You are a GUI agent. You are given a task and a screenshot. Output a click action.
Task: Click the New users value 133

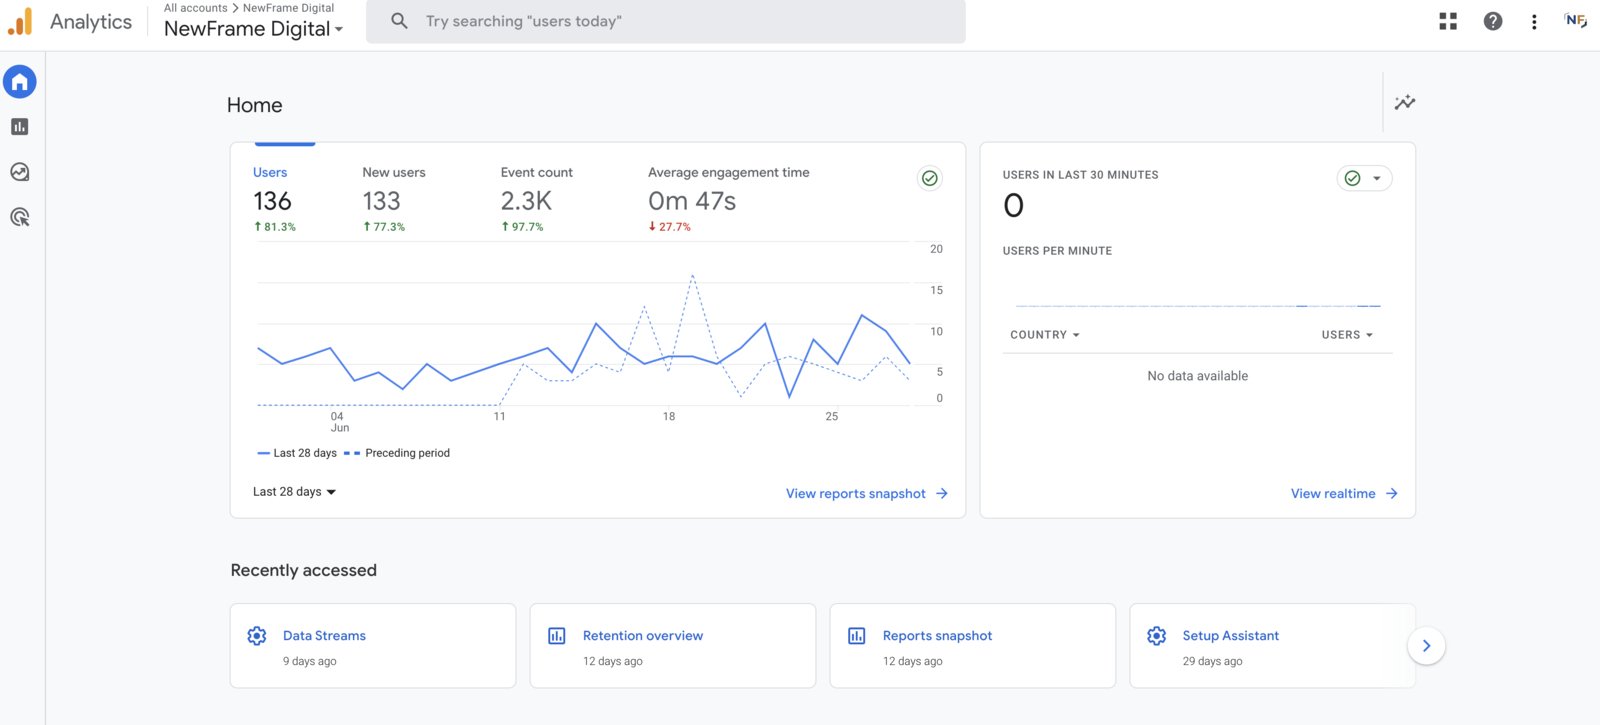pyautogui.click(x=381, y=201)
